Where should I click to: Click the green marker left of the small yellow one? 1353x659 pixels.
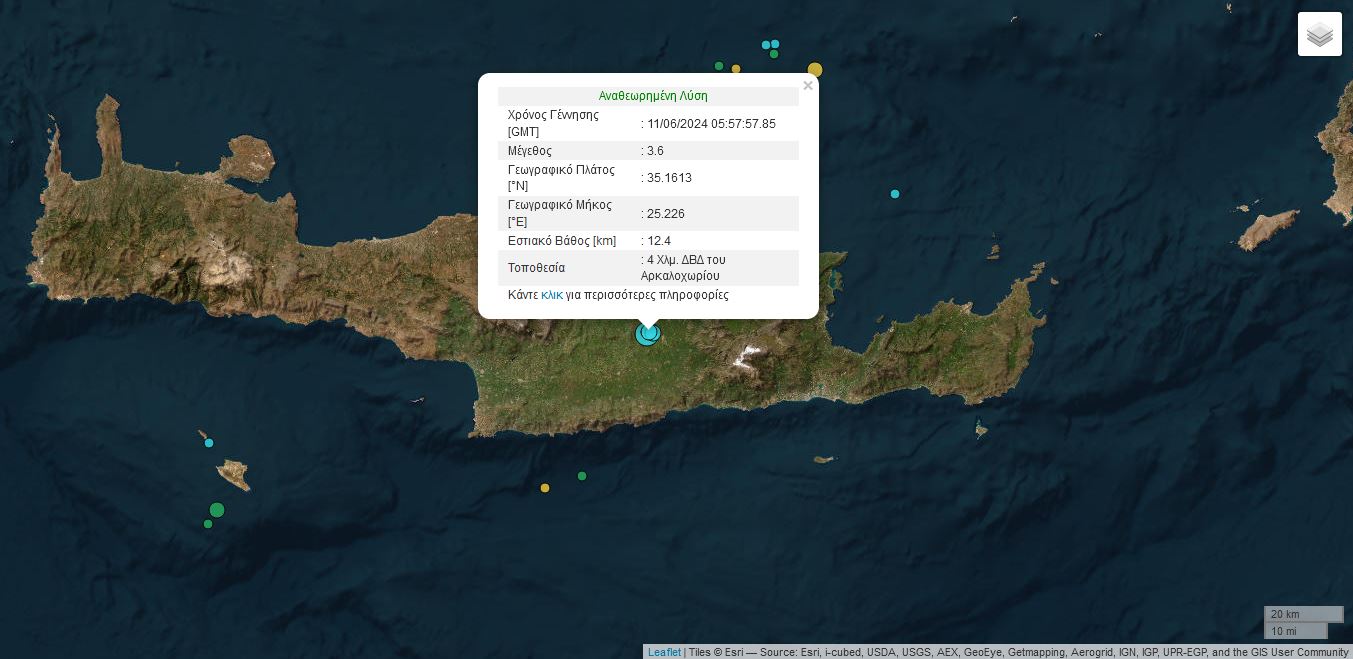click(719, 66)
